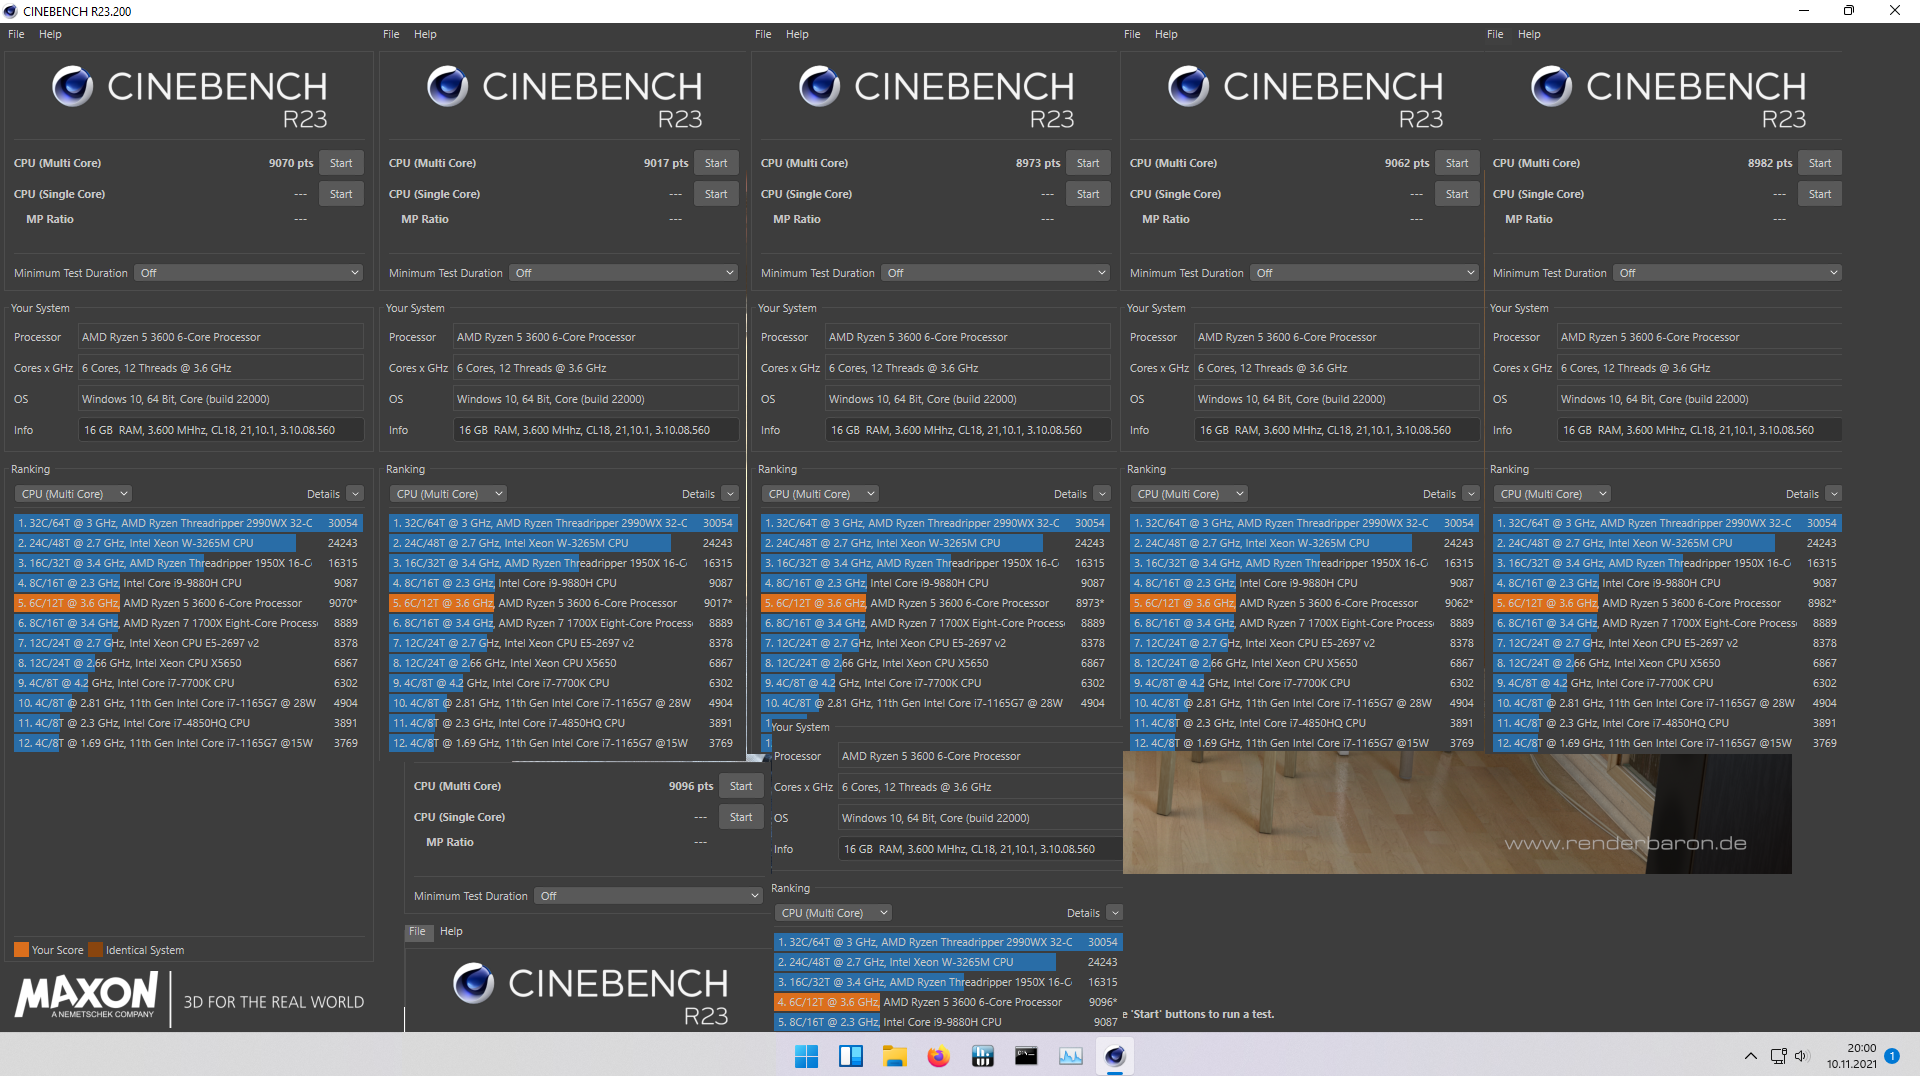
Task: Launch Firefox from the taskbar
Action: pyautogui.click(x=938, y=1056)
